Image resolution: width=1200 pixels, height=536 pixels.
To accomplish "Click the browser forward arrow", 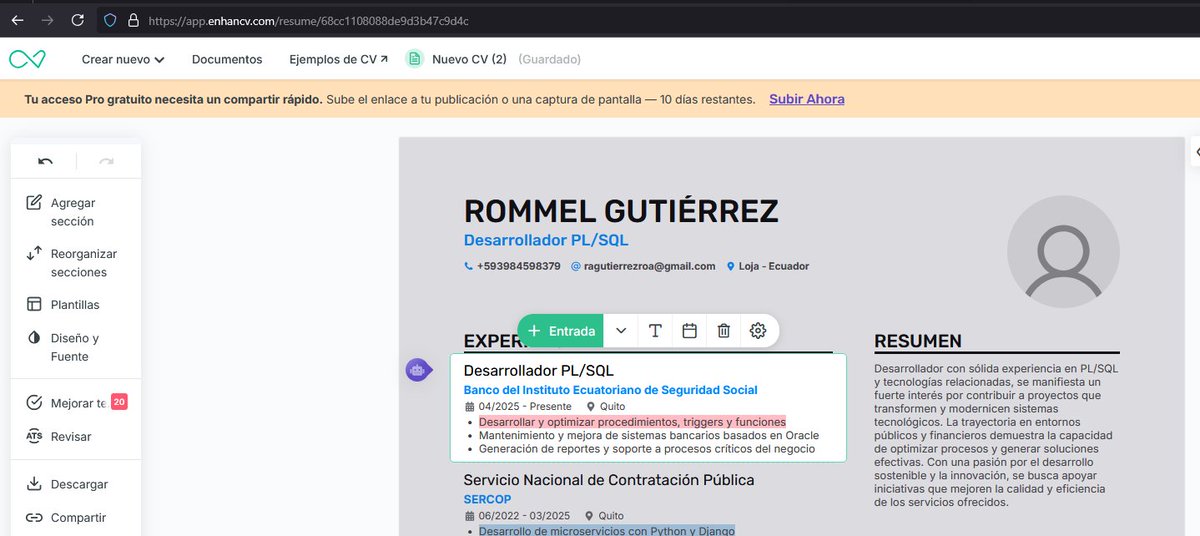I will pos(47,20).
